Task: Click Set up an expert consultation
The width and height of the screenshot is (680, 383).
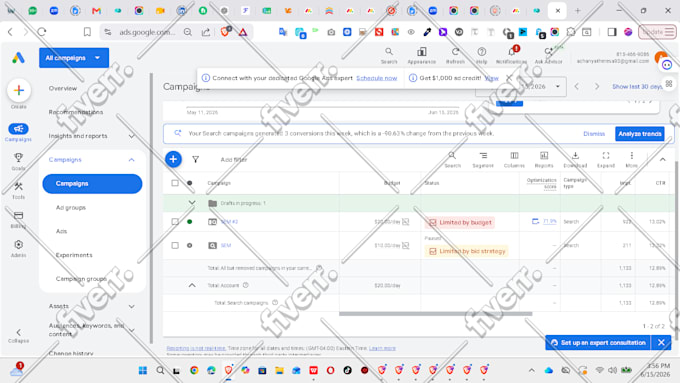Action: [598, 343]
